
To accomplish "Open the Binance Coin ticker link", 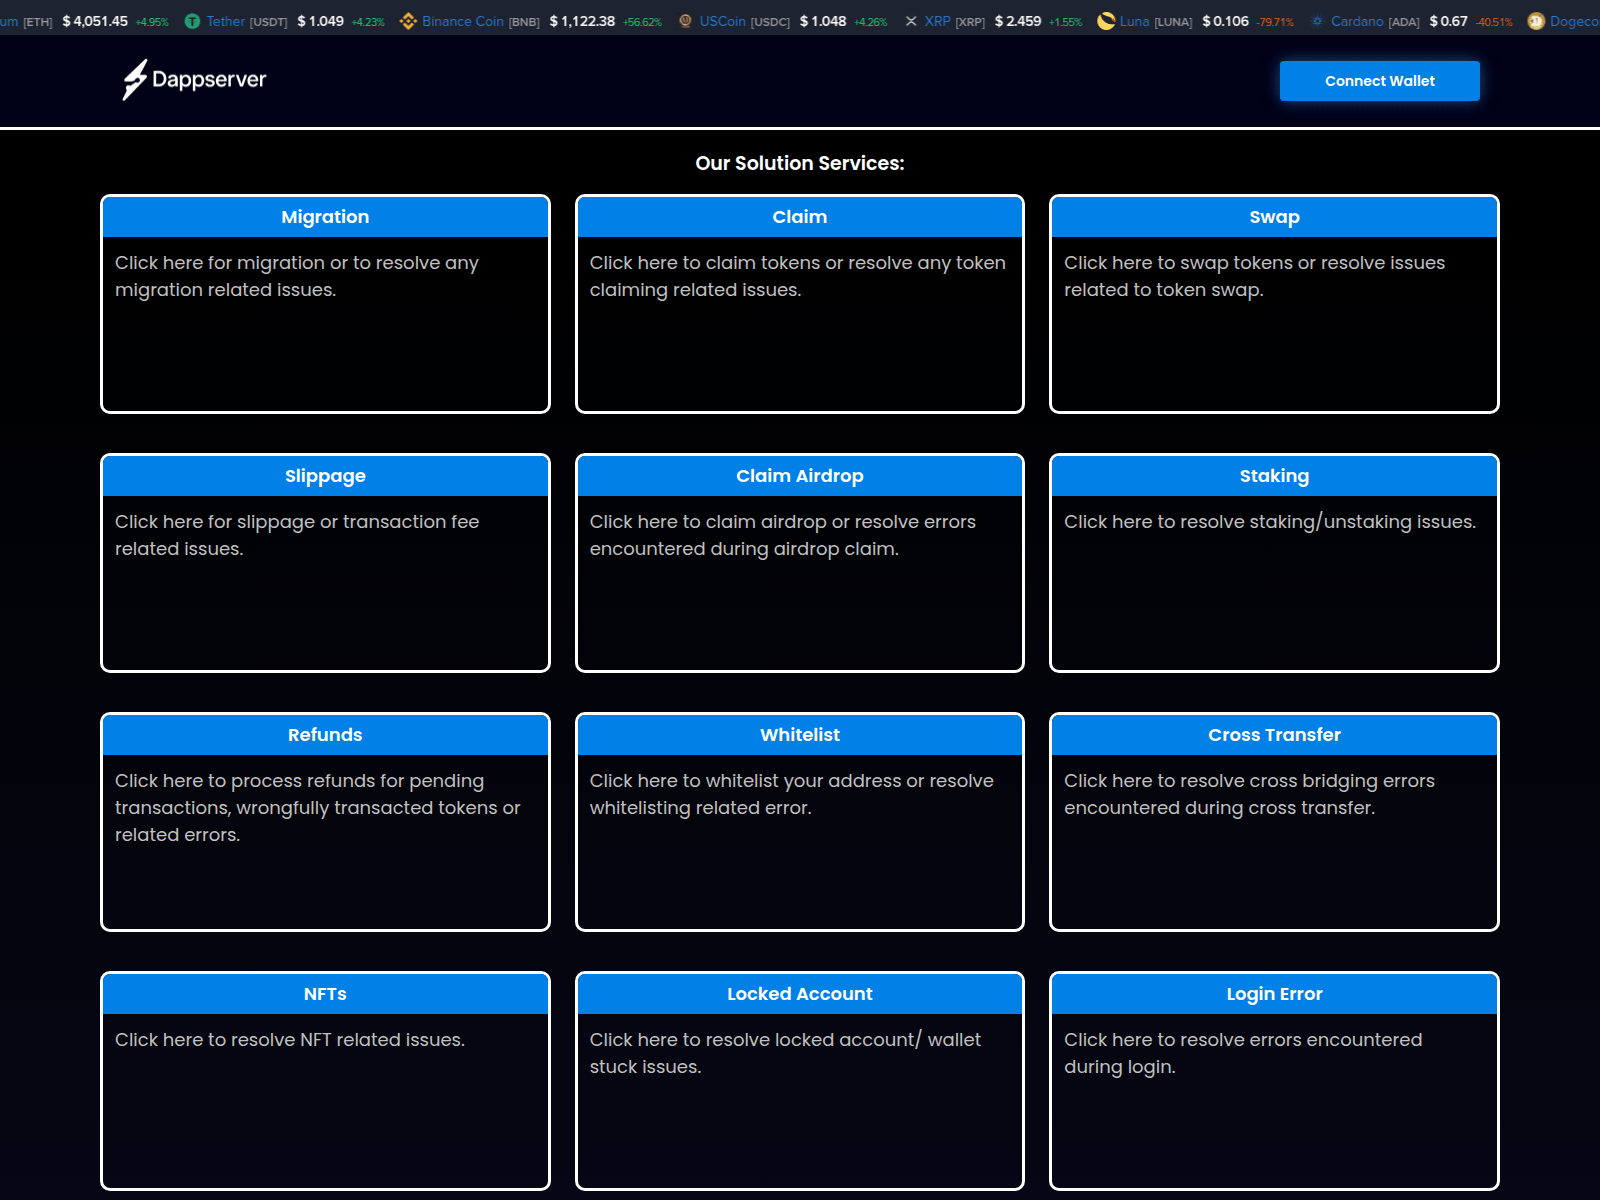I will coord(462,21).
